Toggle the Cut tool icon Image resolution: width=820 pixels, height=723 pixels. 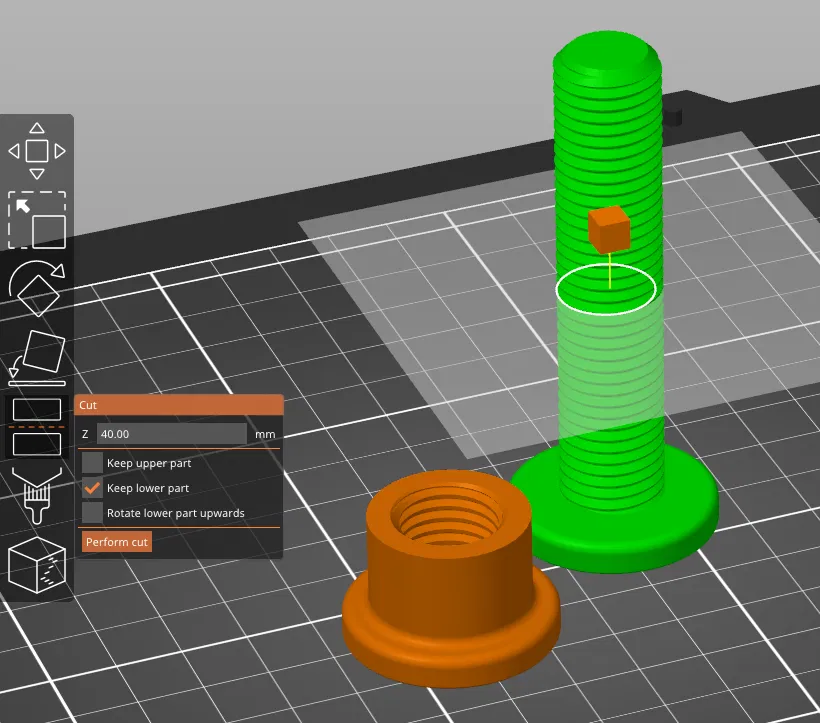[x=37, y=427]
